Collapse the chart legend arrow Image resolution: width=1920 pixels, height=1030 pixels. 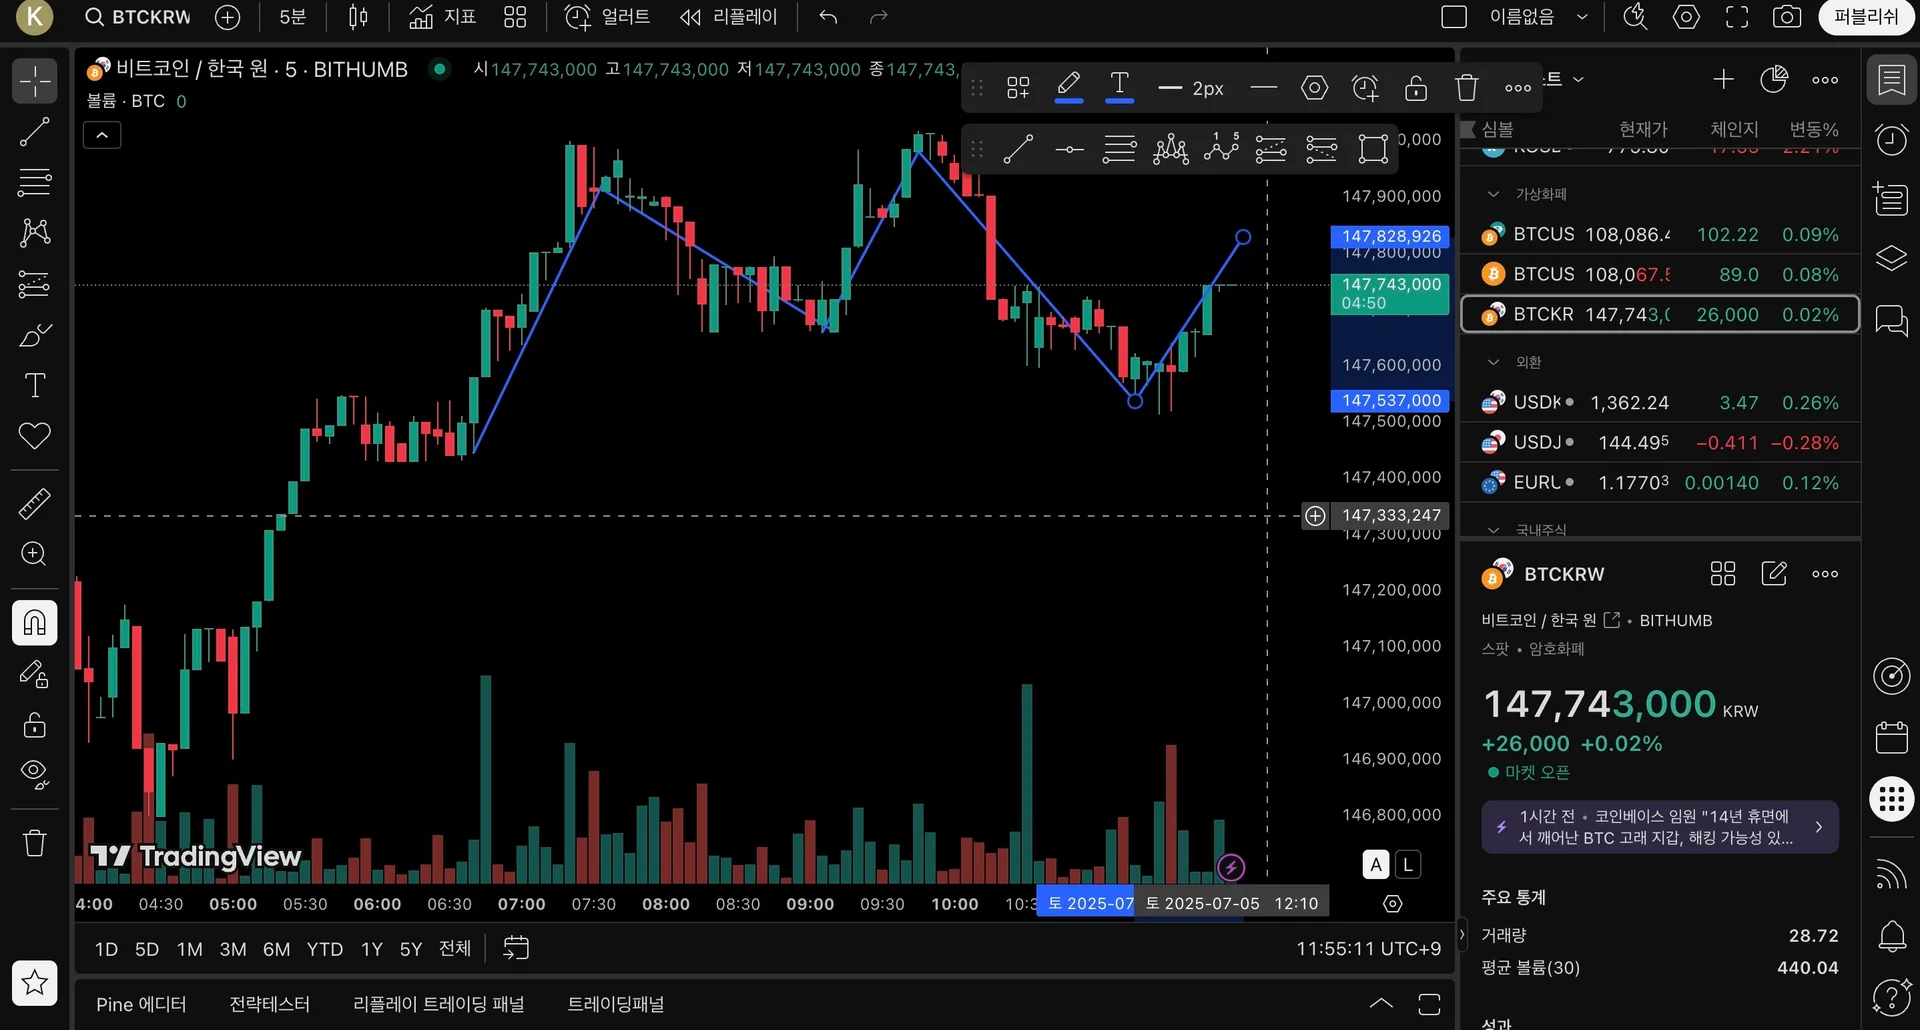pos(102,135)
